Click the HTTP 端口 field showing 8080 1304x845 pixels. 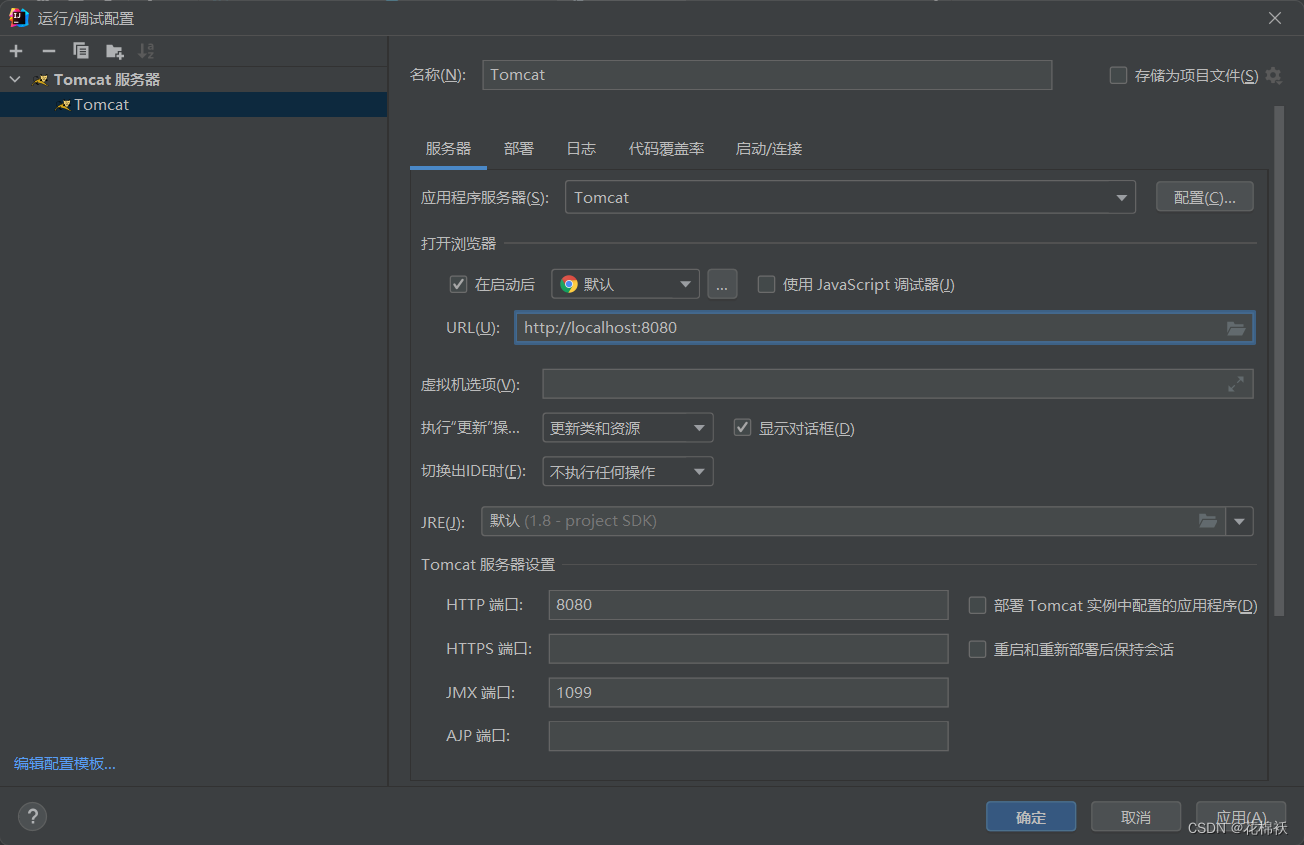[748, 605]
